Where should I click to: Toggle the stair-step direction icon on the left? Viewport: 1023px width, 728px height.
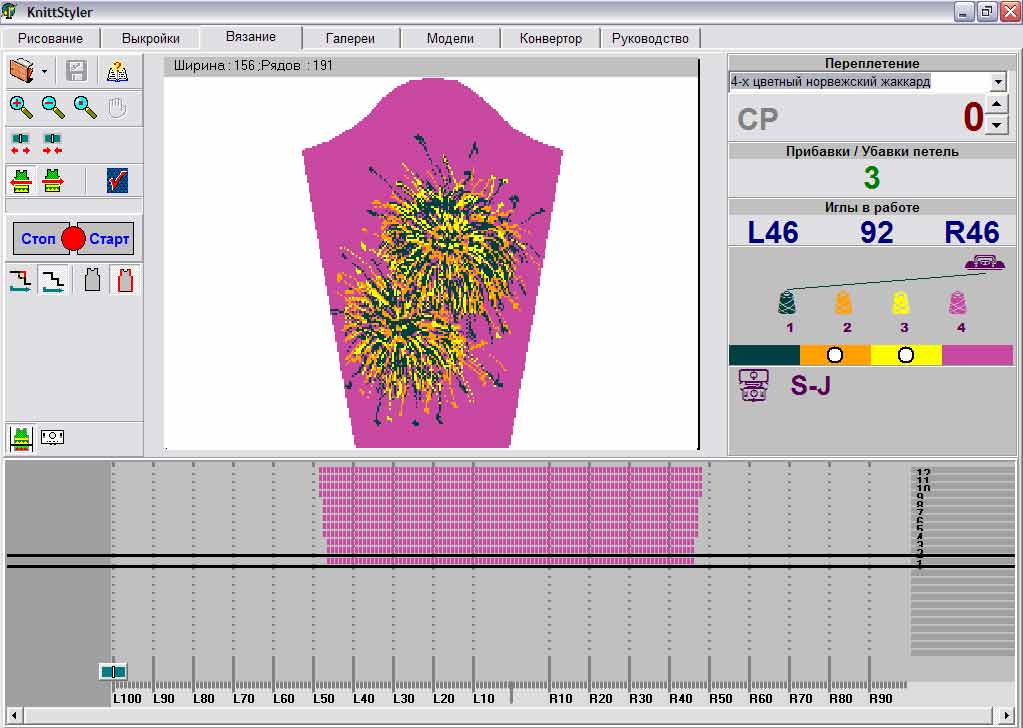21,281
